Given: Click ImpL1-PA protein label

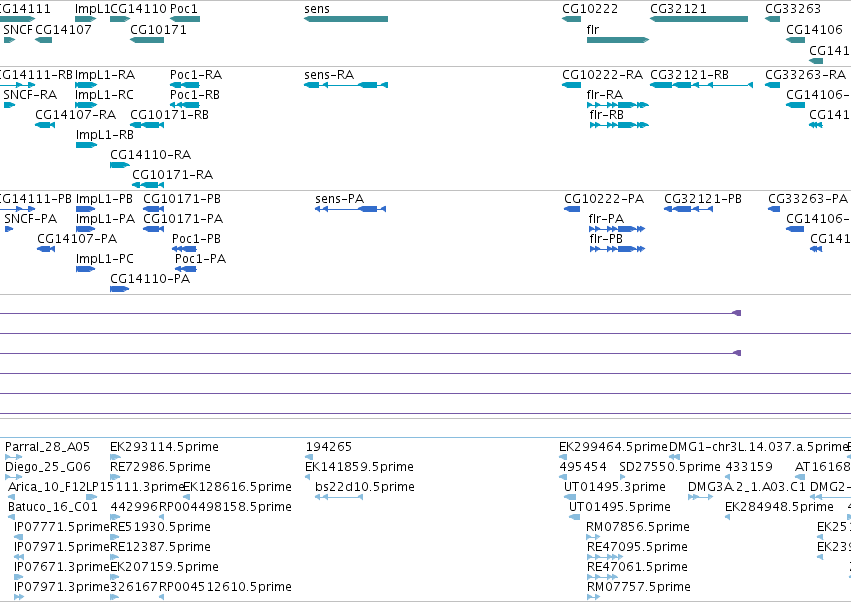Looking at the screenshot, I should click(105, 219).
